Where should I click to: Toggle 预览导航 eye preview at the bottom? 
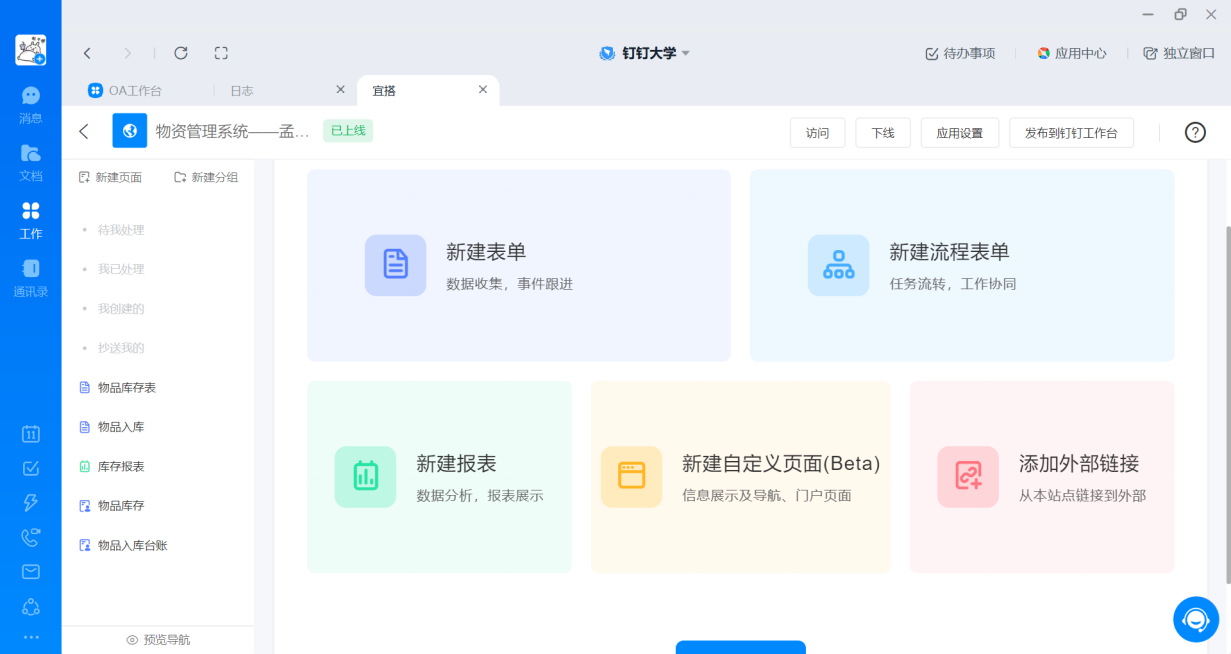point(158,639)
